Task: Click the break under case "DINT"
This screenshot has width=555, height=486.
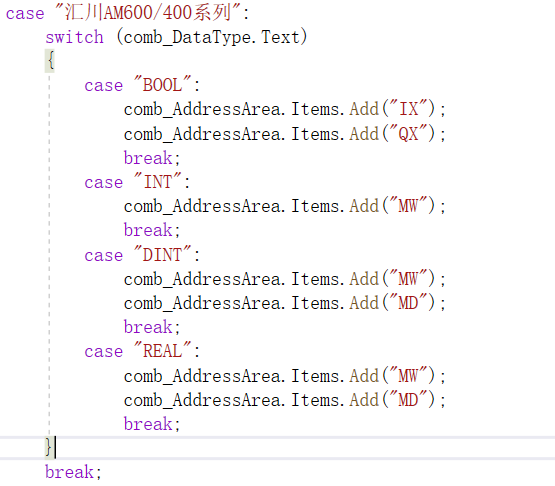Action: tap(152, 327)
